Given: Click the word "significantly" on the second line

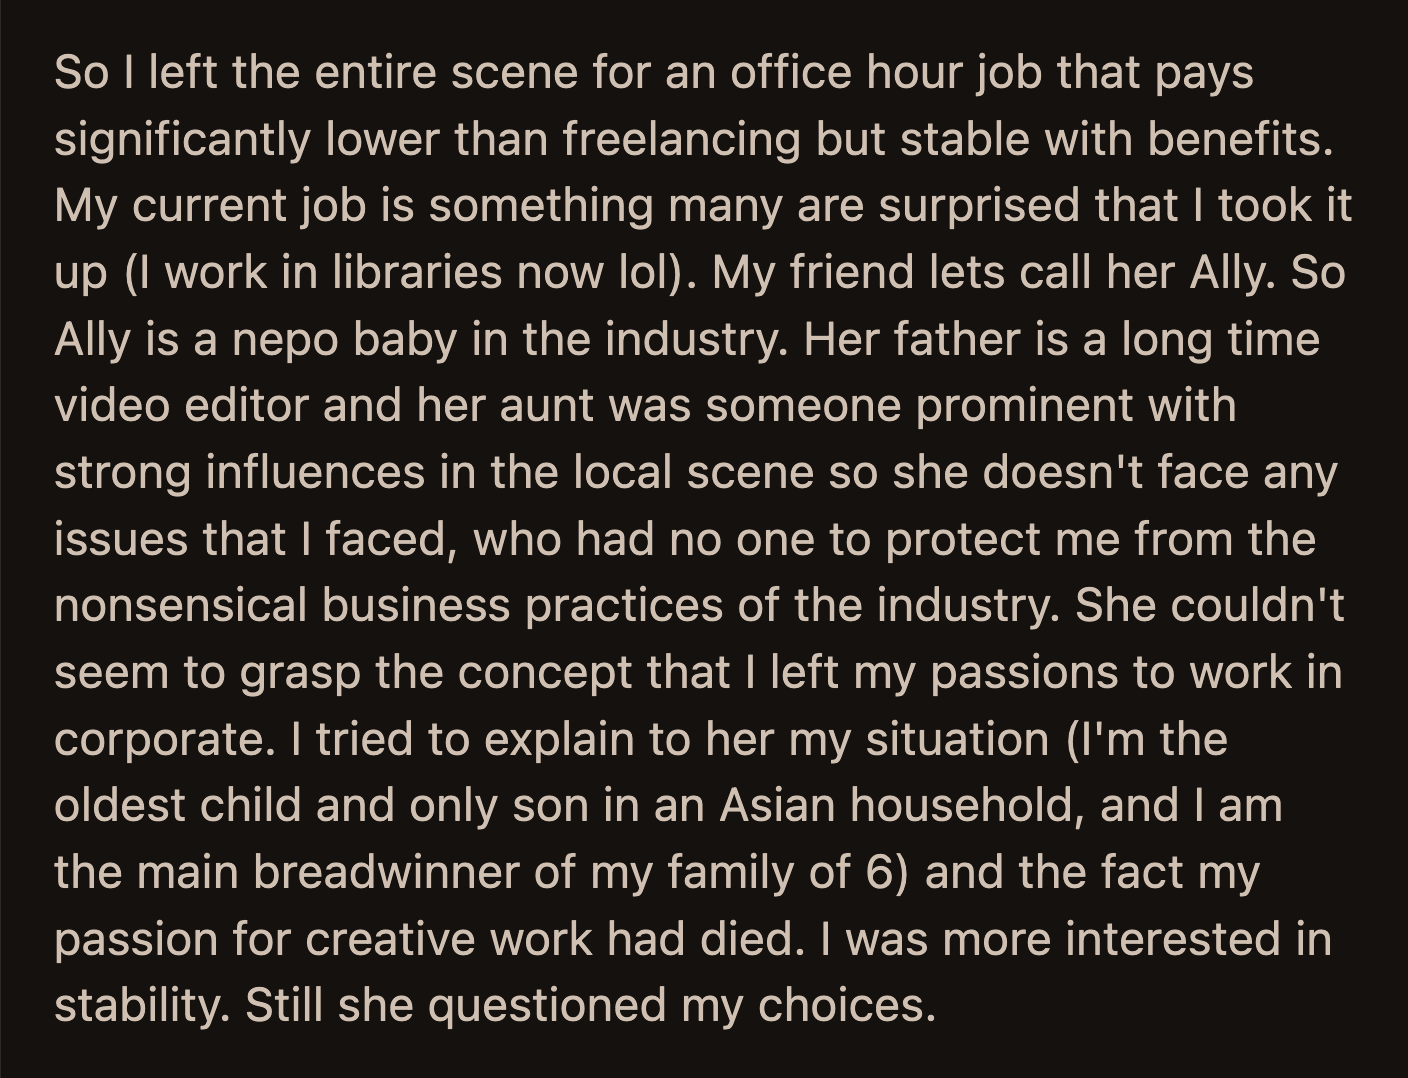Looking at the screenshot, I should coord(182,140).
